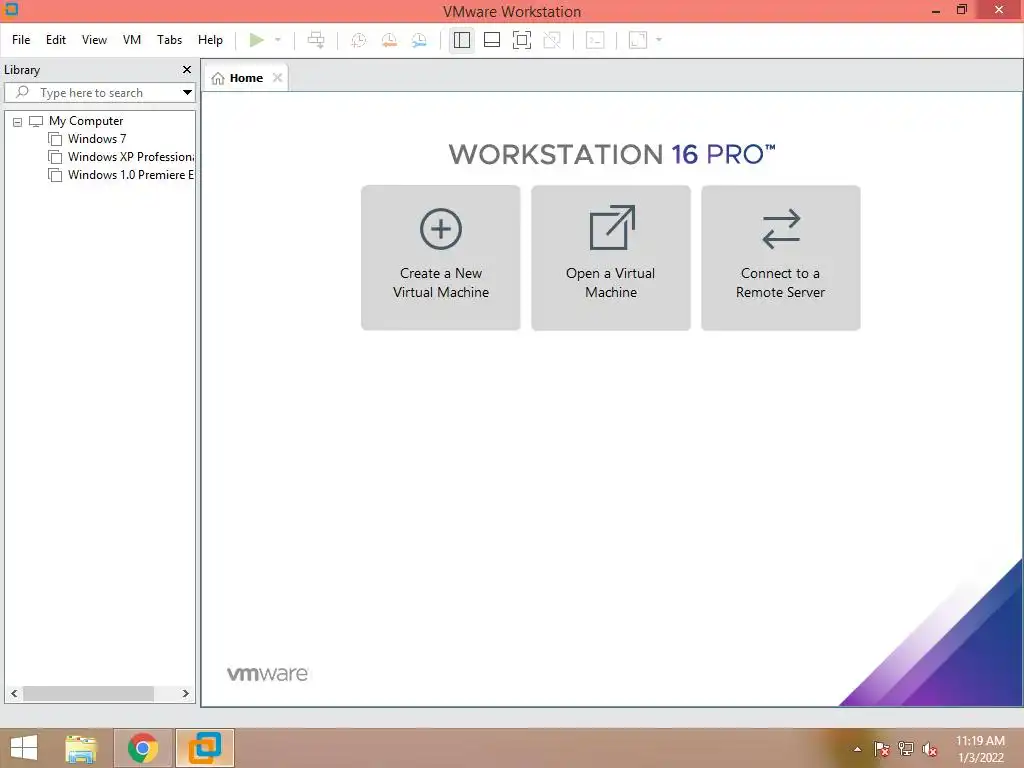This screenshot has width=1024, height=768.
Task: Click Connect to a Remote Server
Action: [780, 258]
